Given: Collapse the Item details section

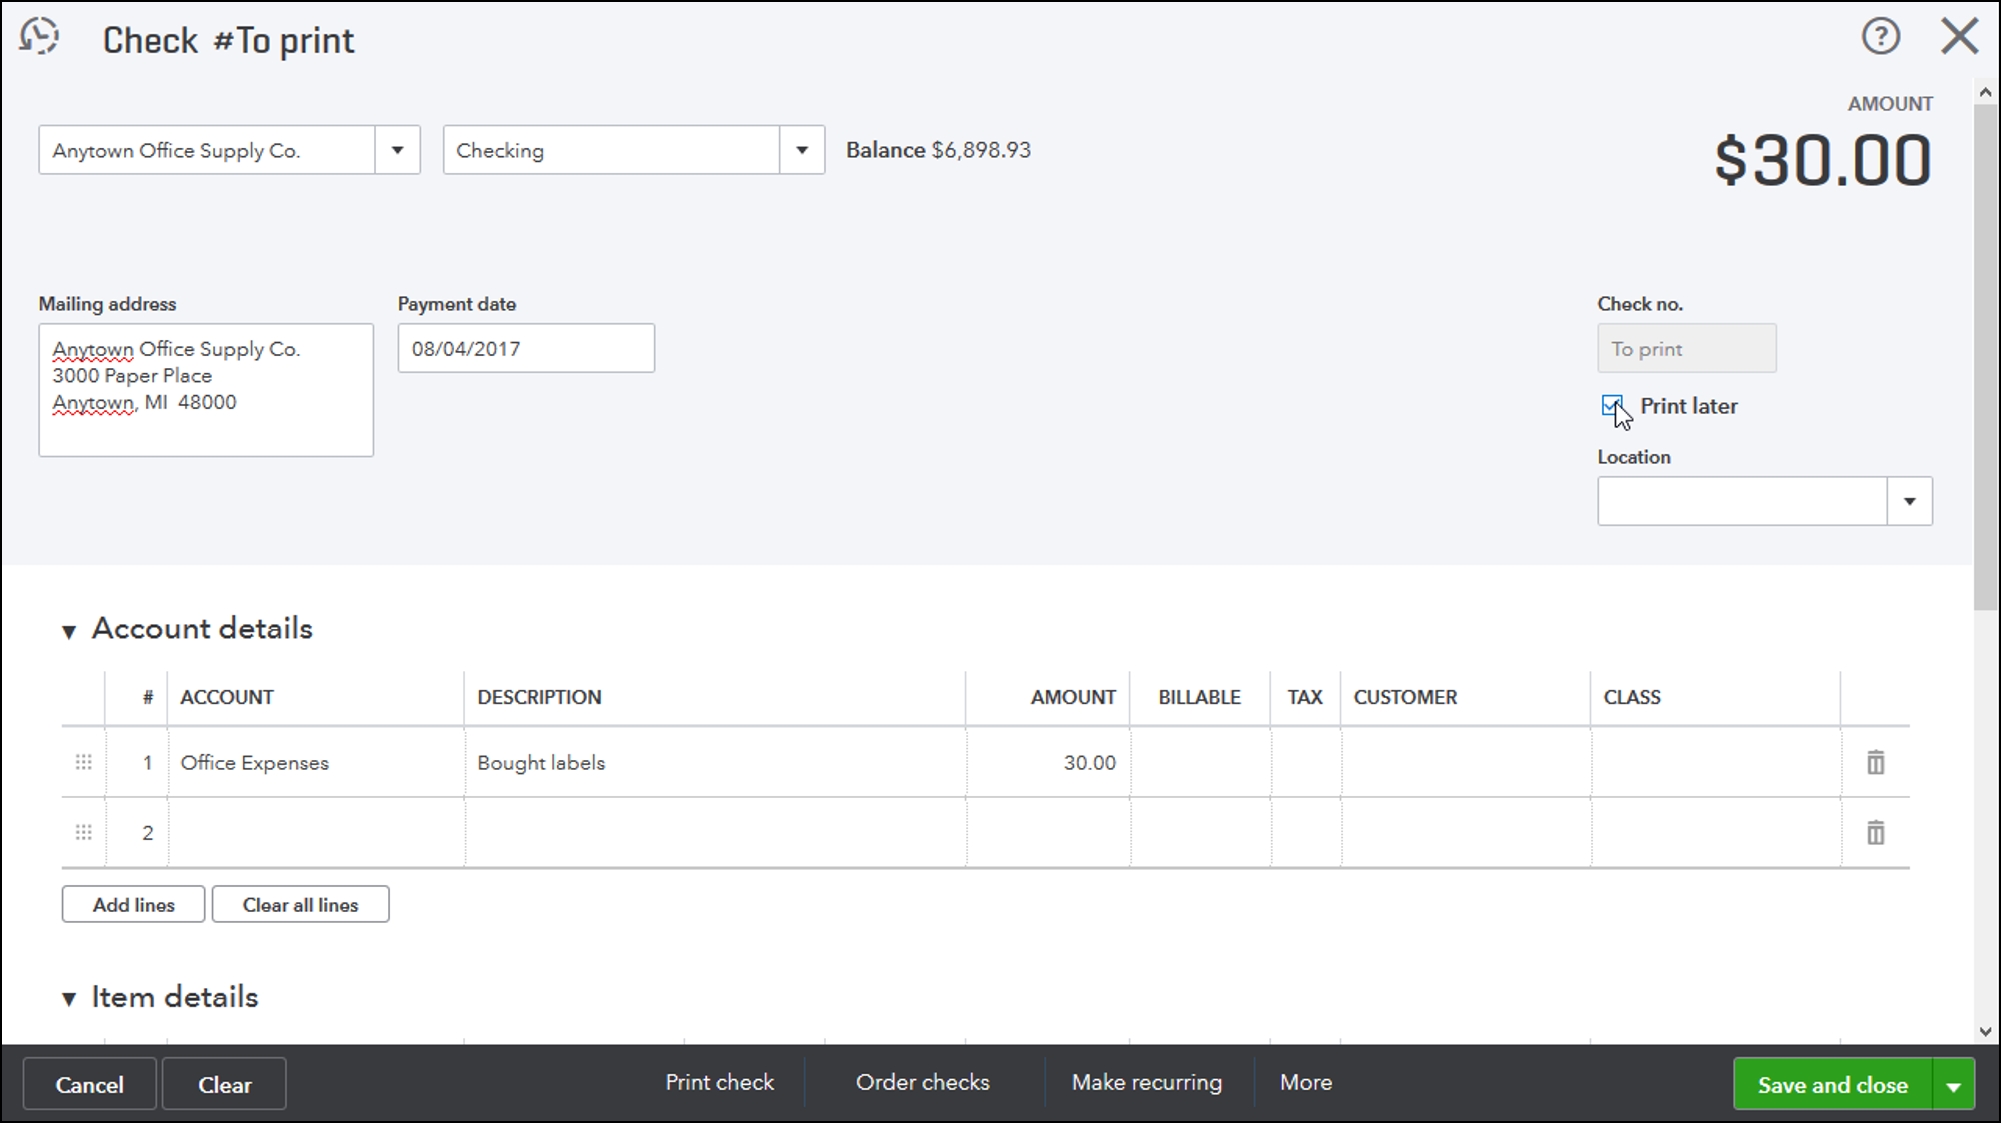Looking at the screenshot, I should [69, 999].
